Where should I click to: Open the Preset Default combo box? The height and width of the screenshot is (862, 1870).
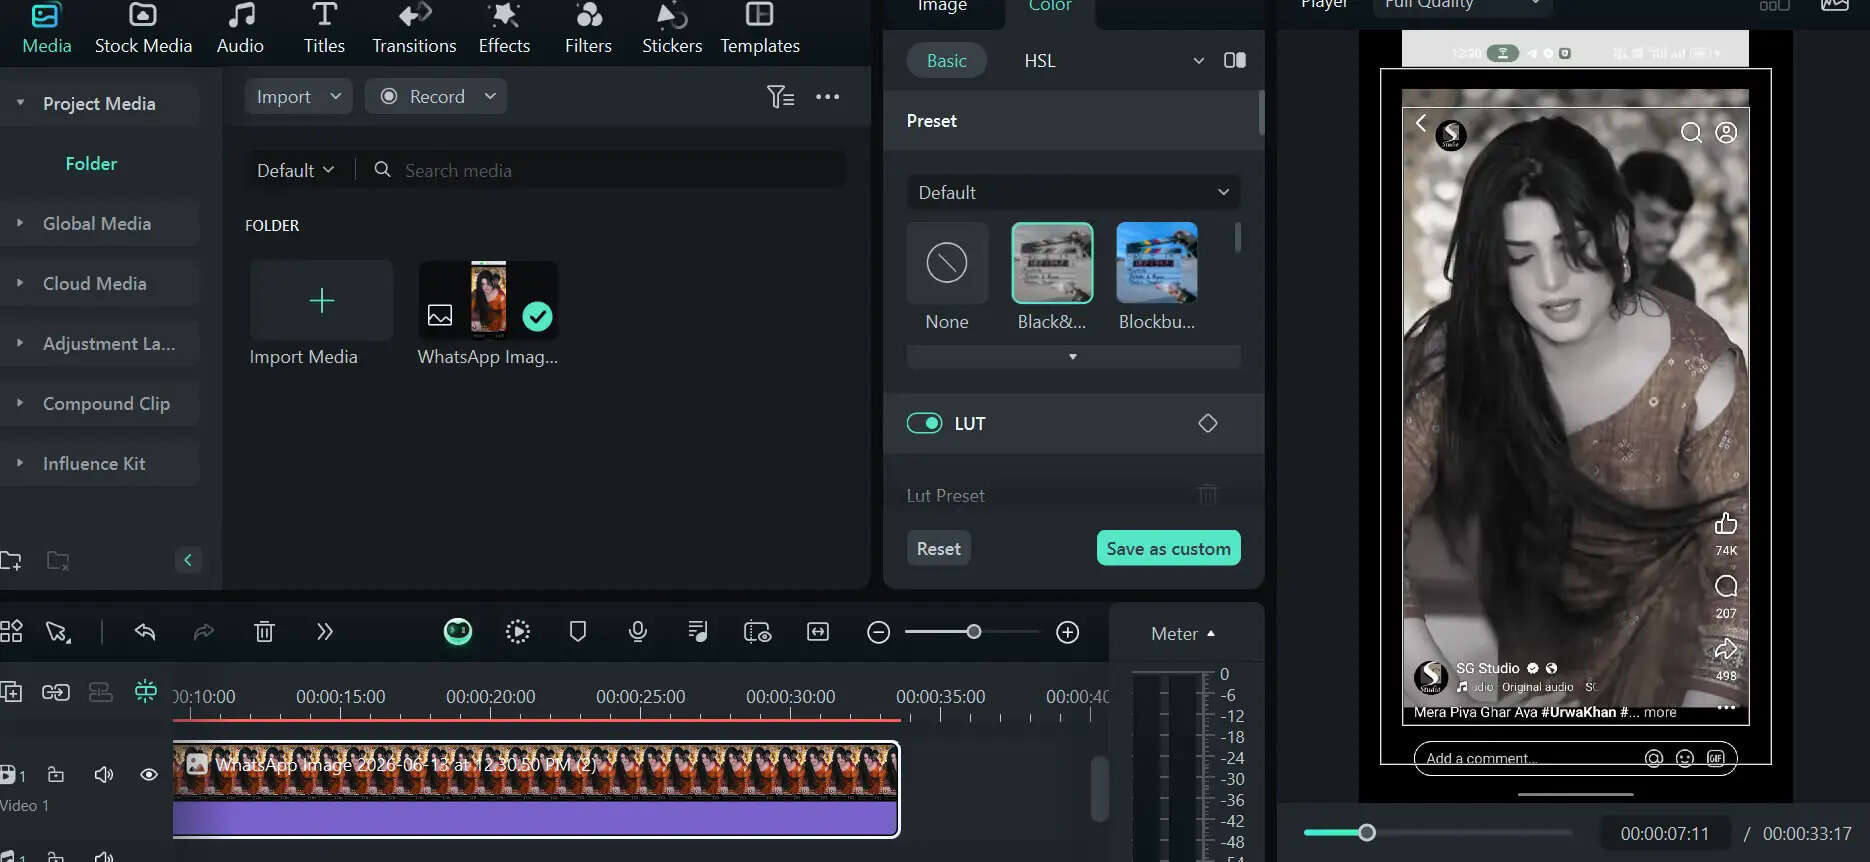(x=1073, y=192)
